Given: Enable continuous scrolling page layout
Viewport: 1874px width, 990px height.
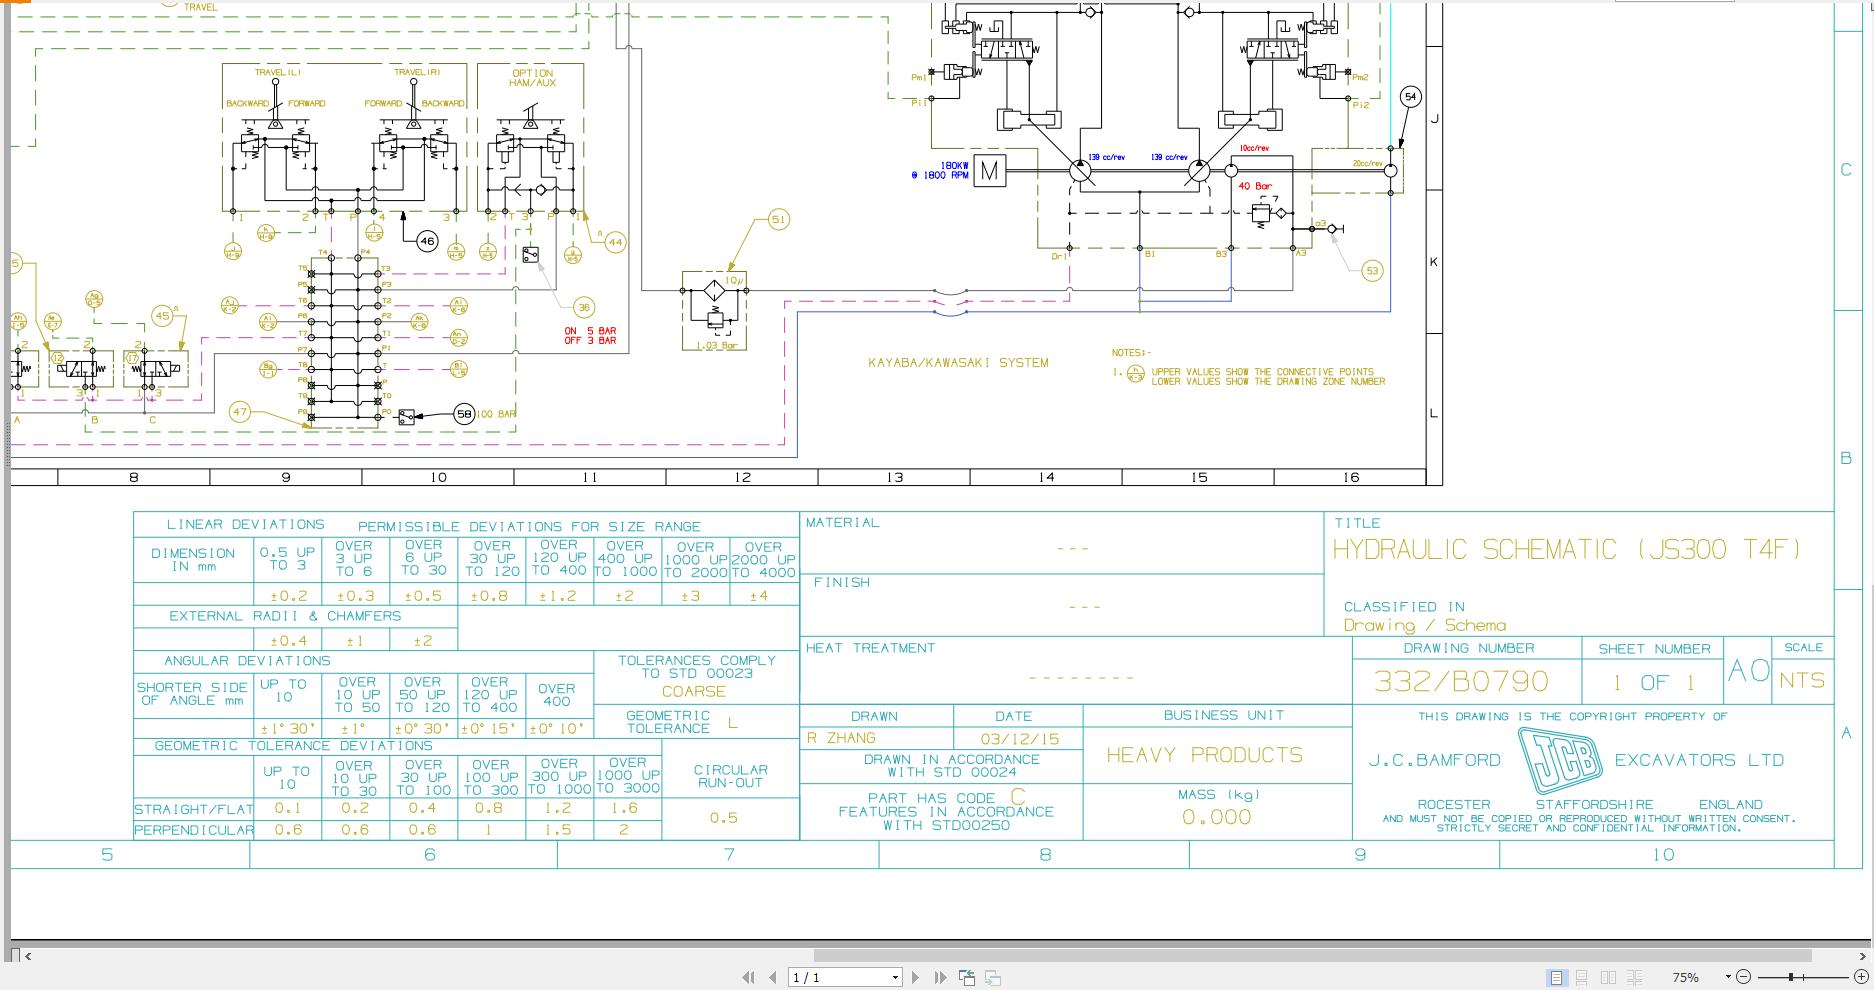Looking at the screenshot, I should tap(1582, 976).
